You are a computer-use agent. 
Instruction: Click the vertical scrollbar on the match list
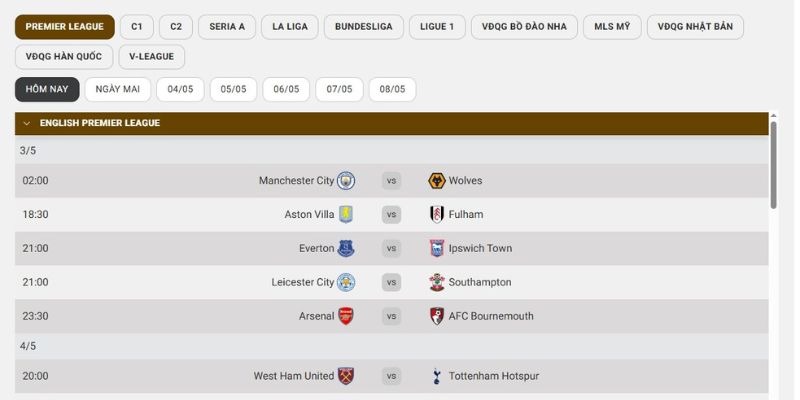773,165
